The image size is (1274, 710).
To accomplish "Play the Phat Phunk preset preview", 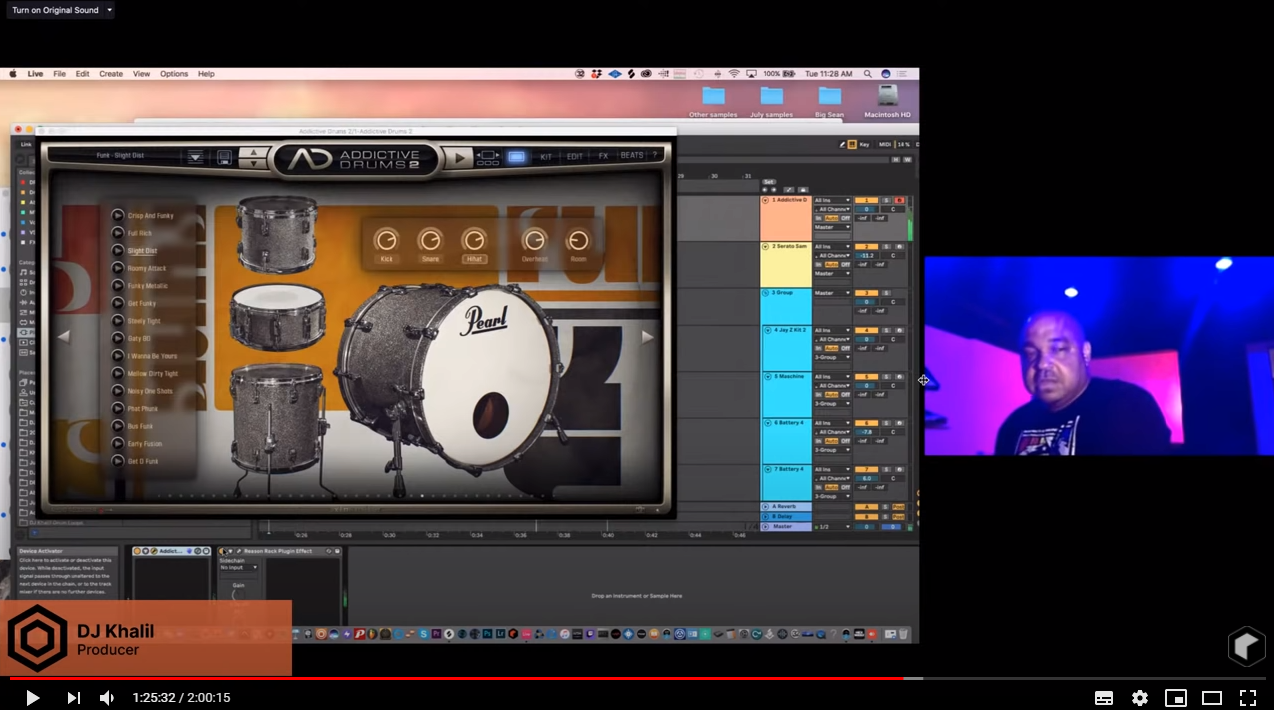I will 118,408.
